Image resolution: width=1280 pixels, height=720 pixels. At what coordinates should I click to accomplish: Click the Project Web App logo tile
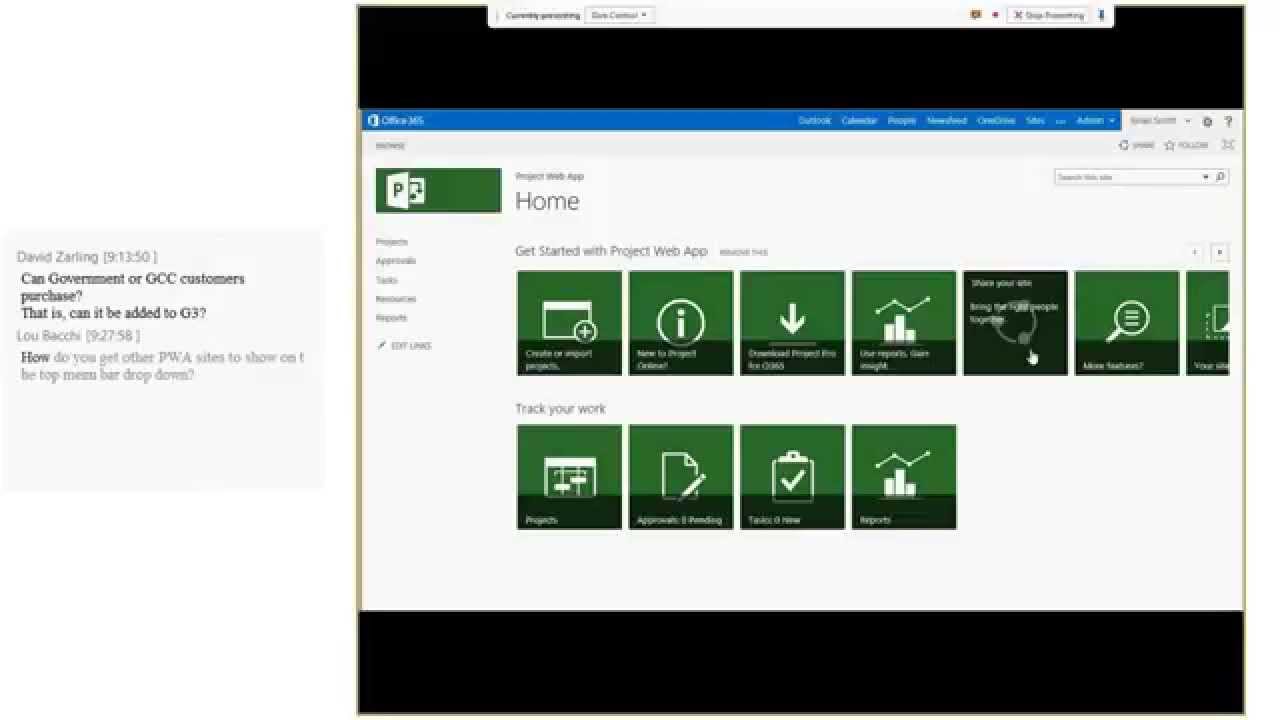click(x=438, y=190)
